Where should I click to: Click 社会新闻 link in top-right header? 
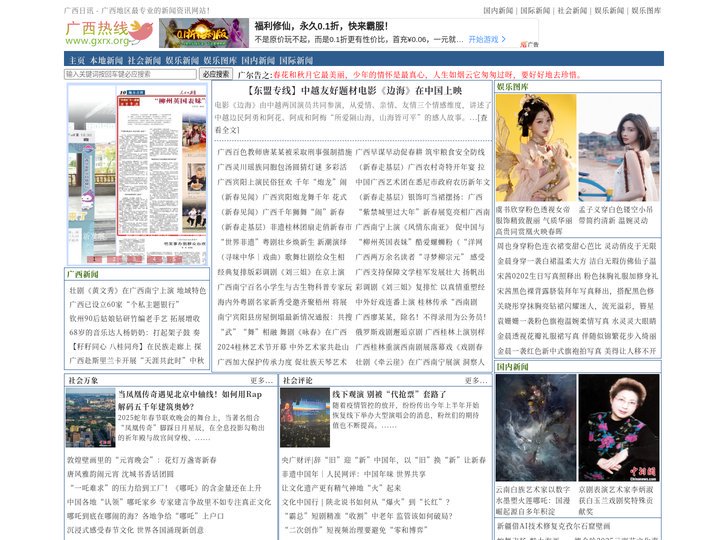click(573, 11)
